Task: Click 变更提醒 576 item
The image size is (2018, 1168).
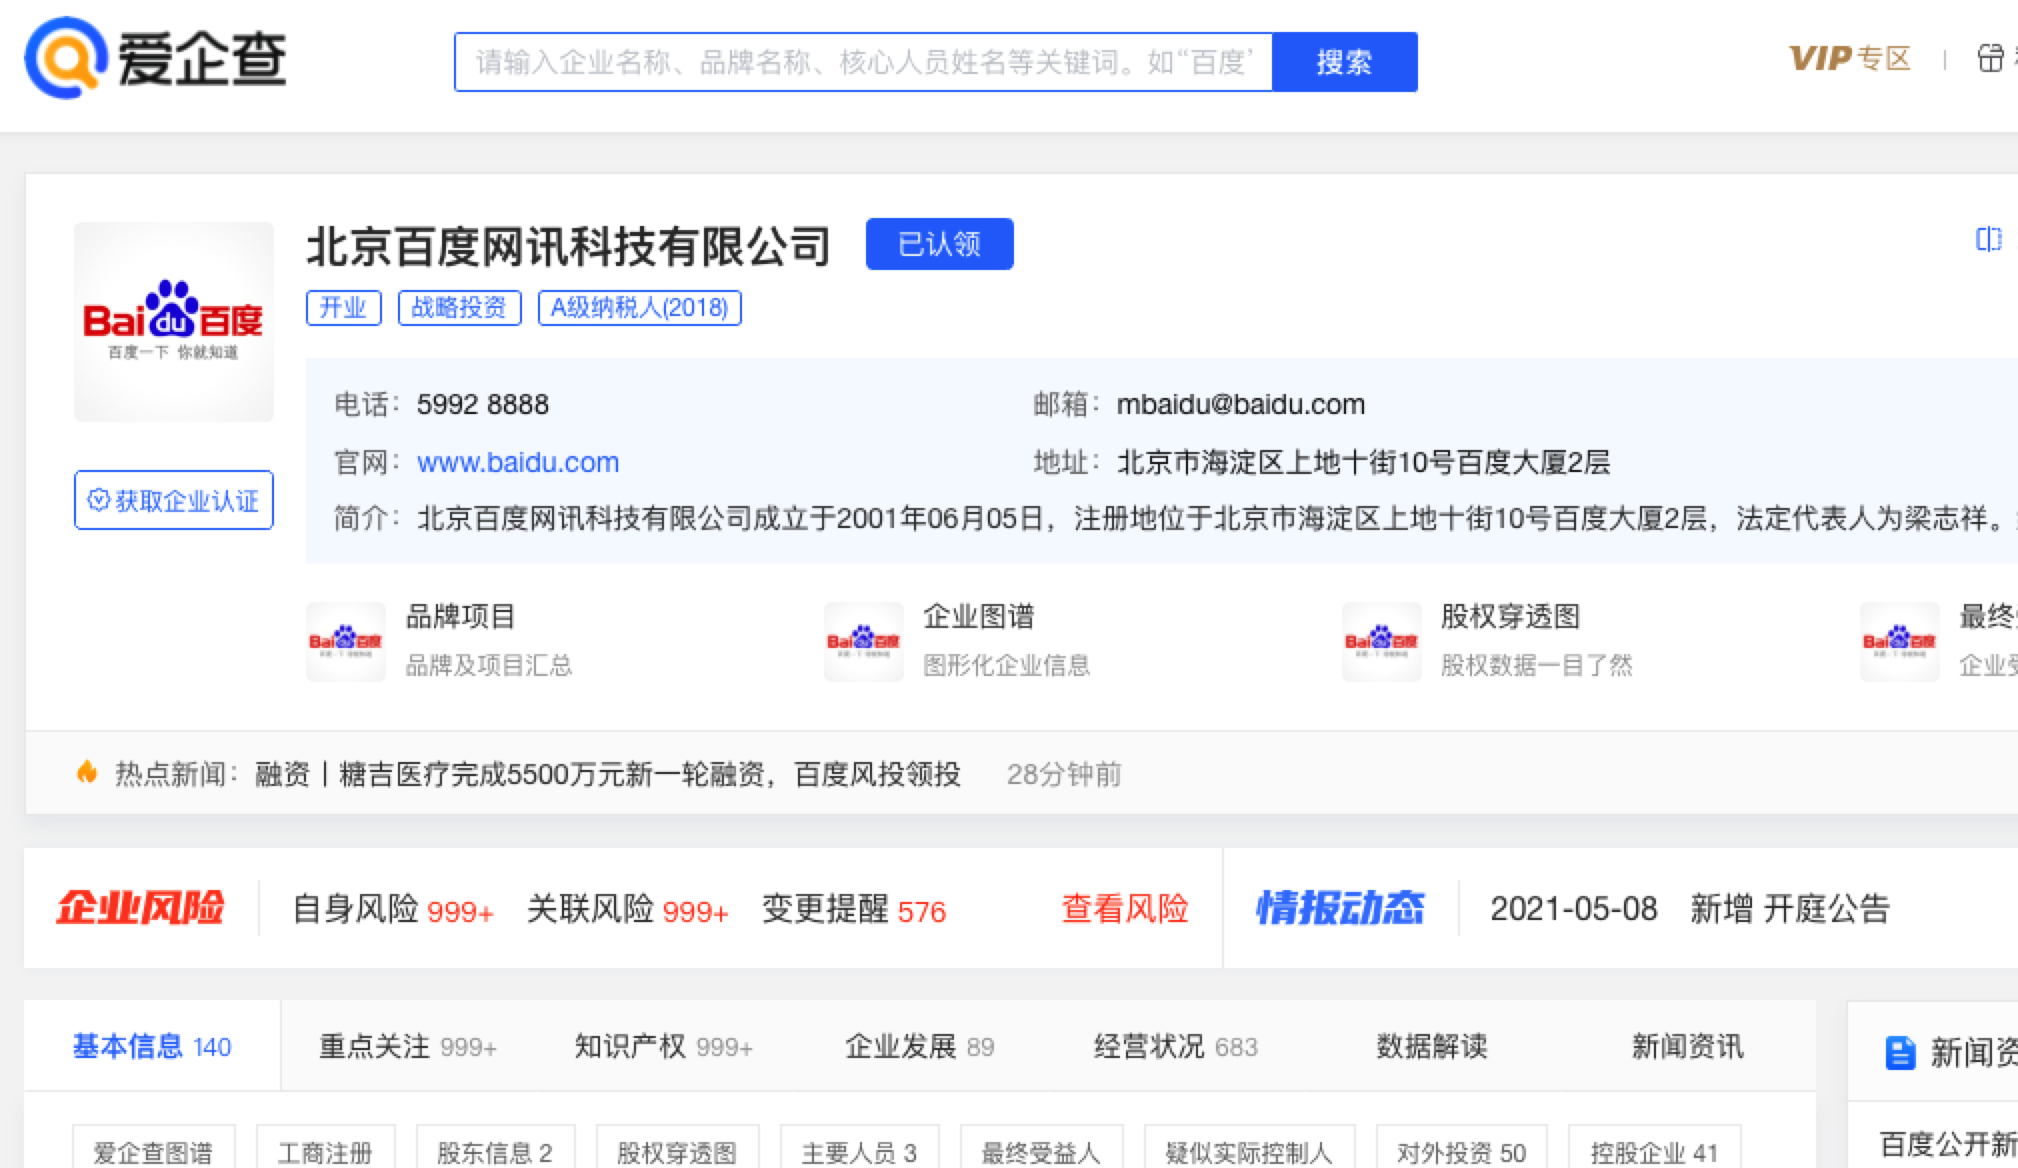Action: pos(853,909)
